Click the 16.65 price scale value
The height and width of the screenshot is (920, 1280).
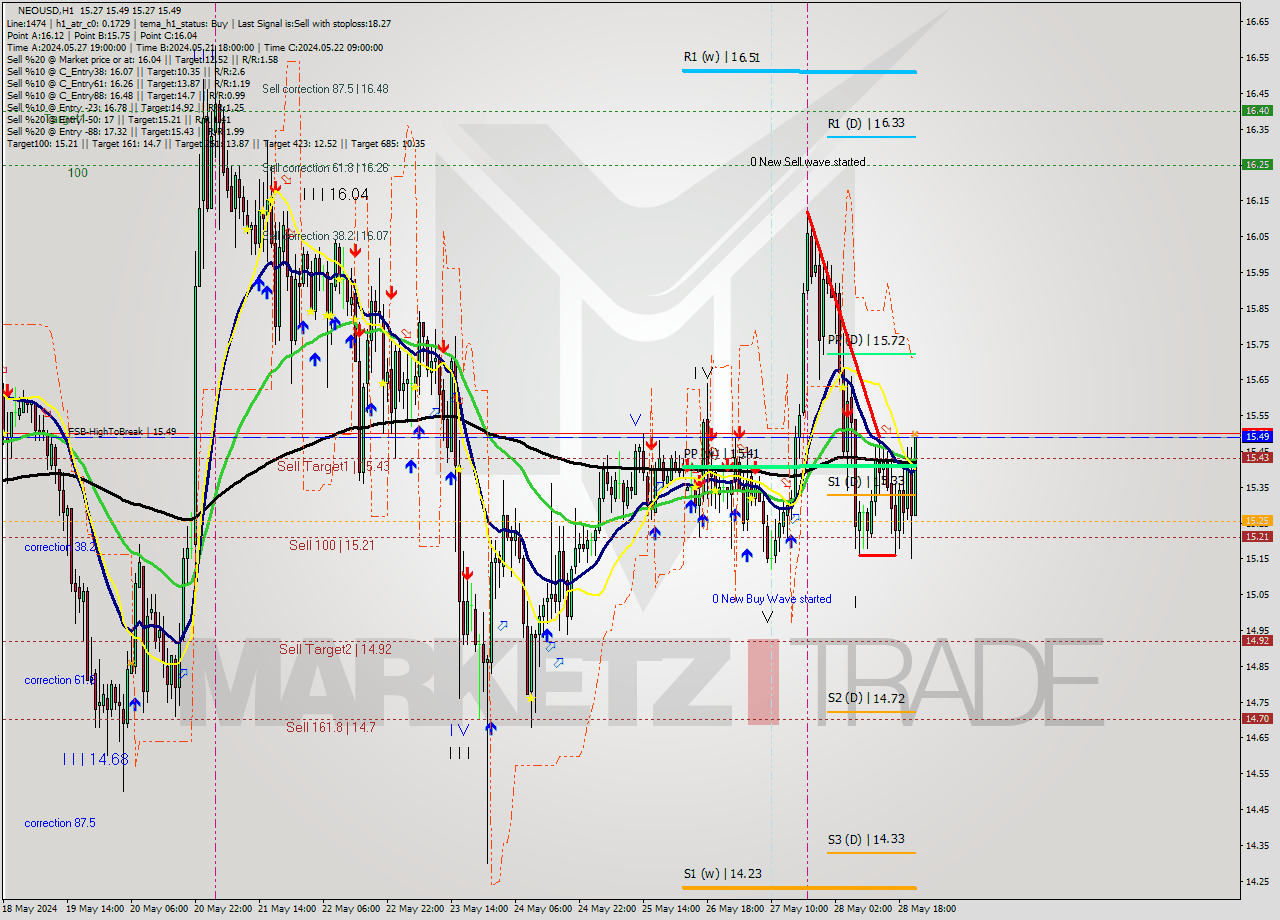(1257, 21)
